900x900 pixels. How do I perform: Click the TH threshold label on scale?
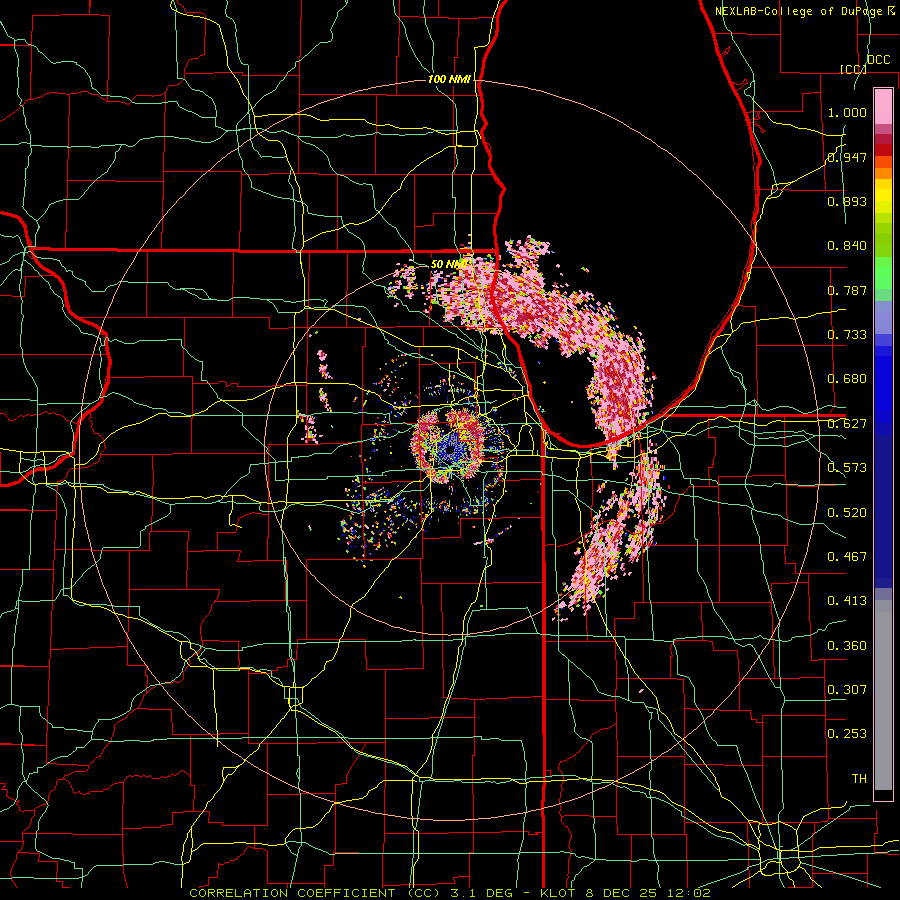pyautogui.click(x=859, y=779)
